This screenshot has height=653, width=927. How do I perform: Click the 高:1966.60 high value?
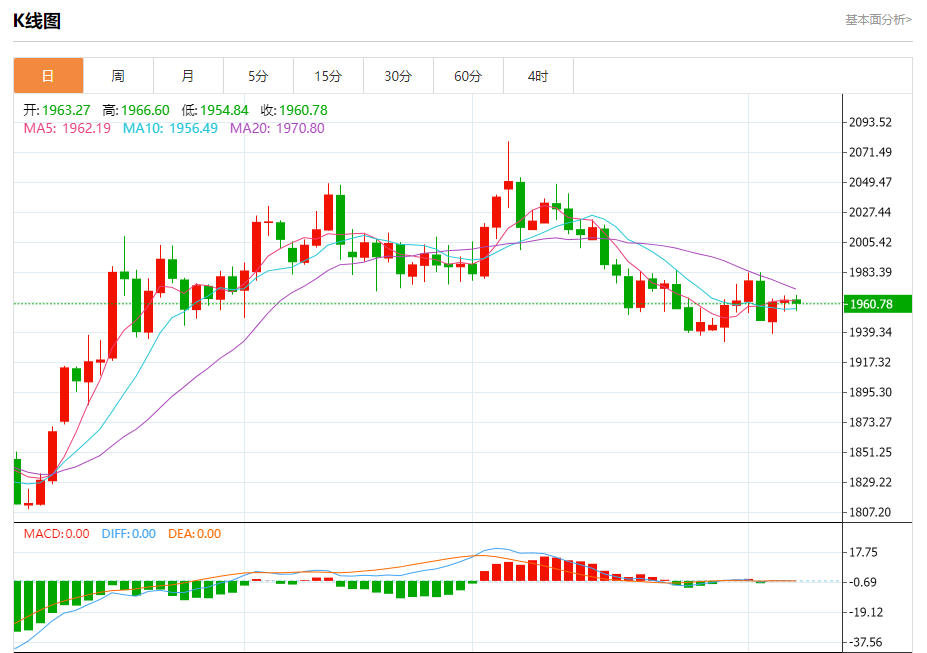click(136, 110)
